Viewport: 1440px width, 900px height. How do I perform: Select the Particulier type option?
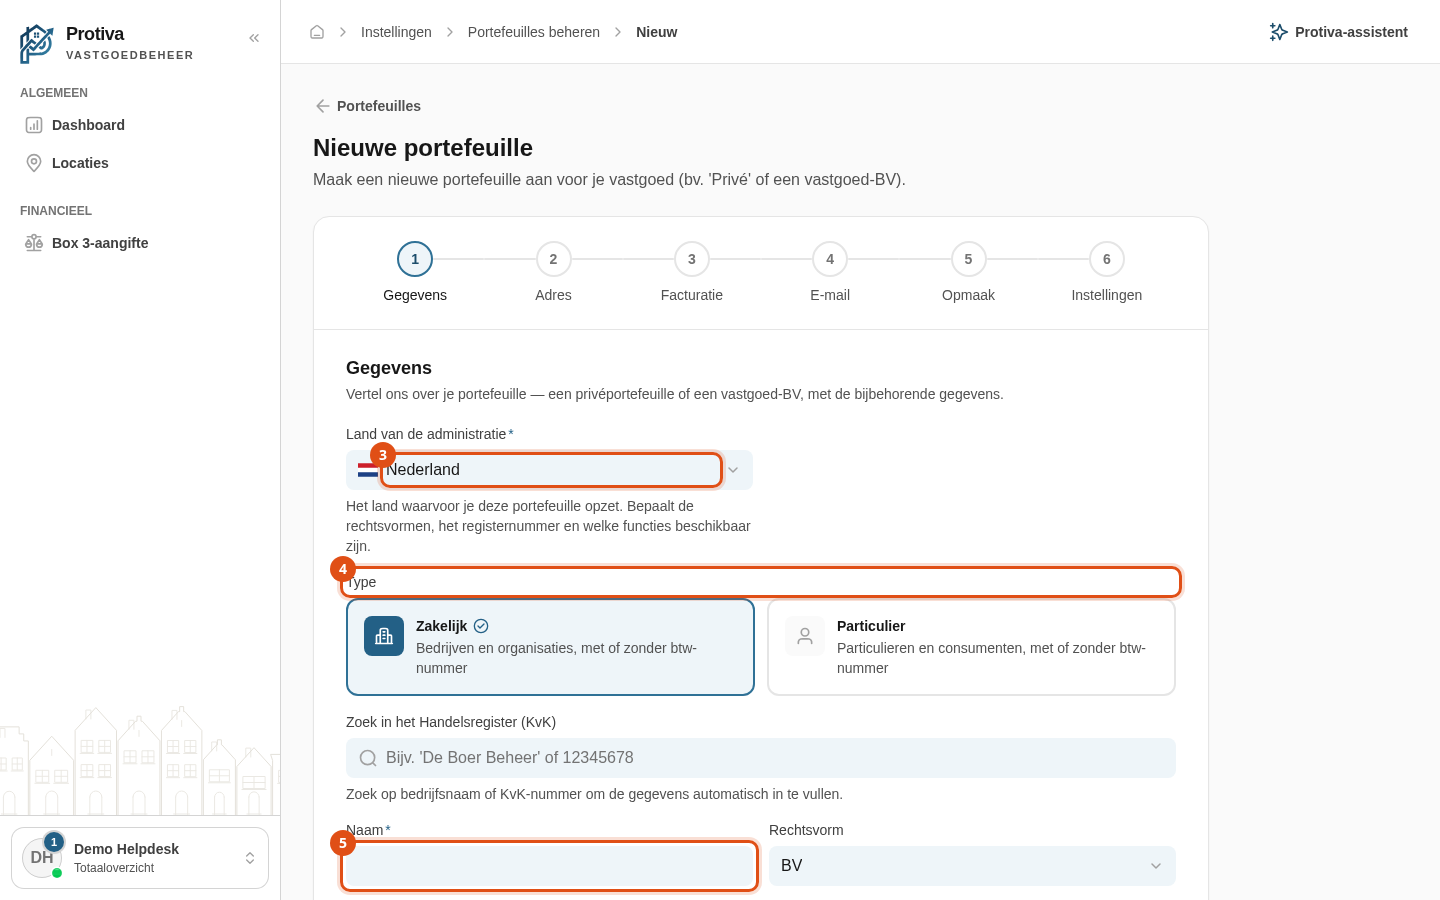click(x=971, y=647)
